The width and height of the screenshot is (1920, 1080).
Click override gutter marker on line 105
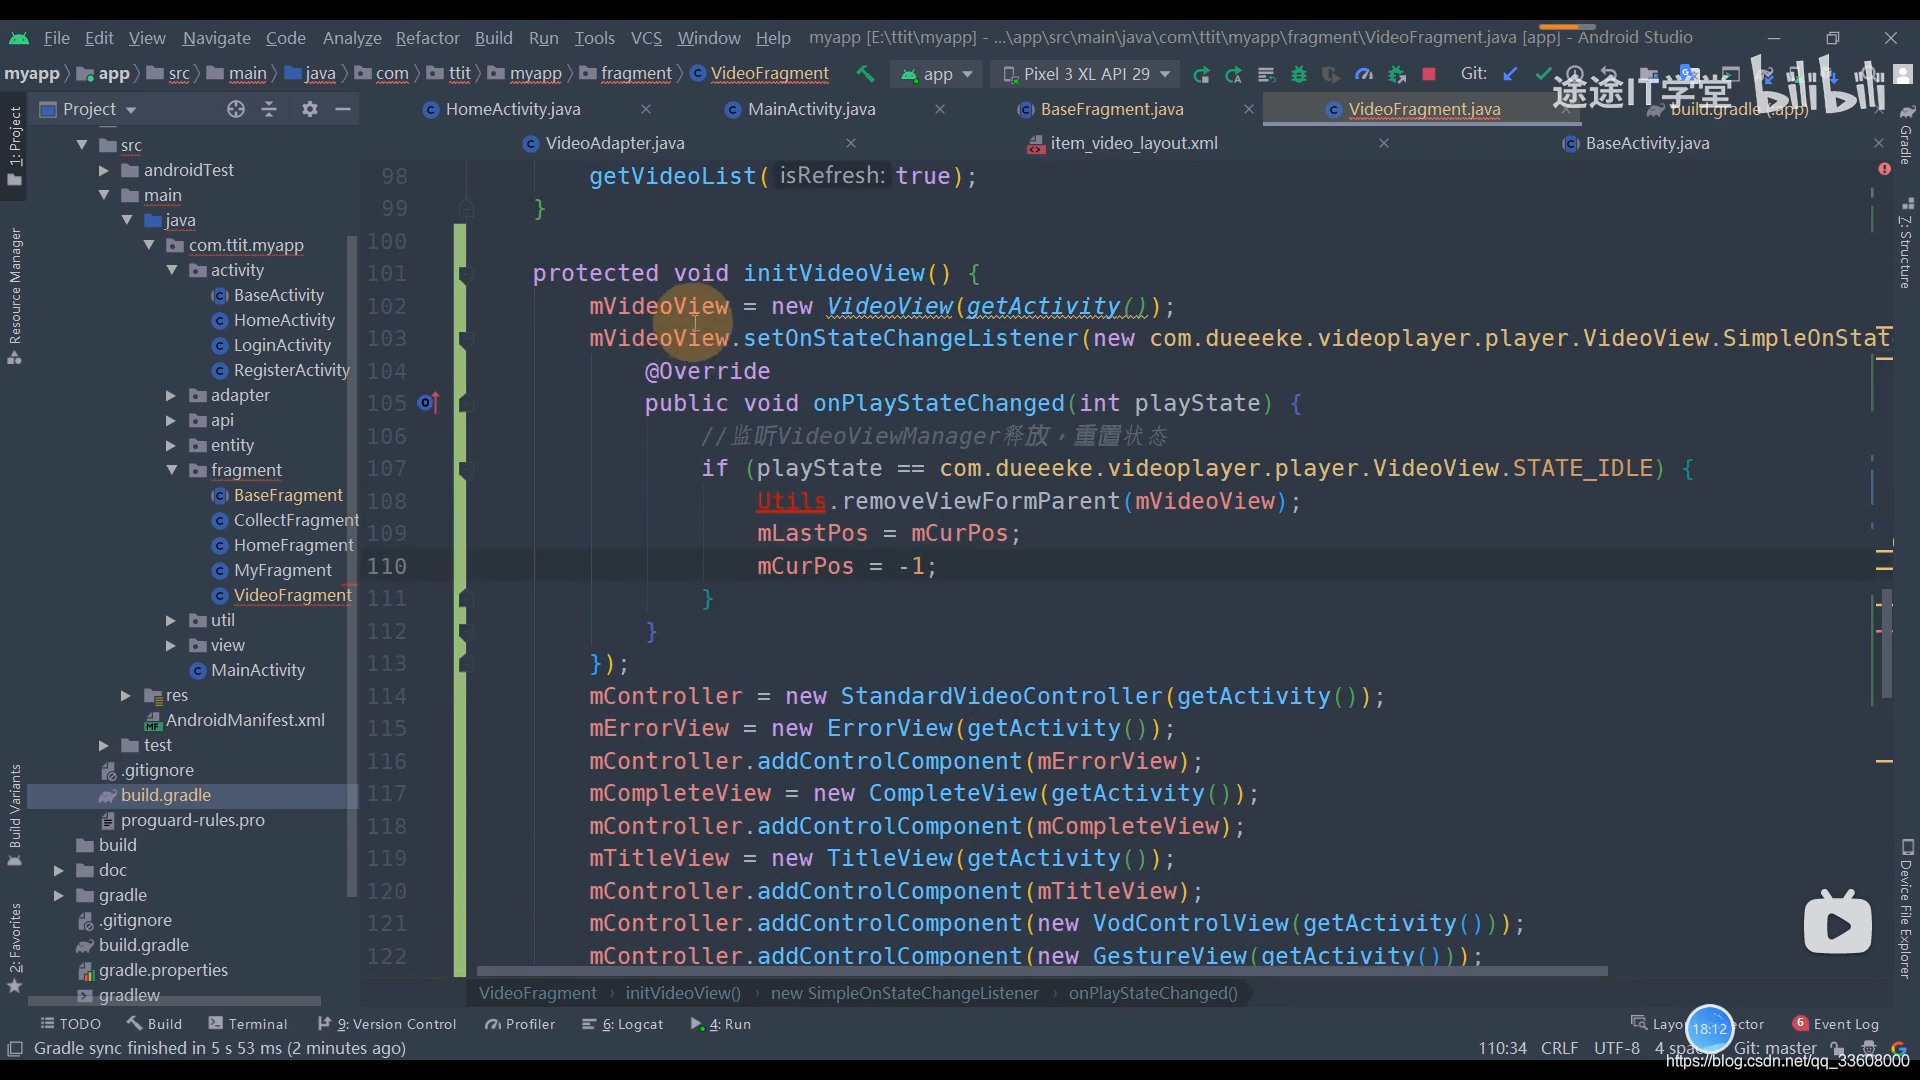tap(428, 403)
